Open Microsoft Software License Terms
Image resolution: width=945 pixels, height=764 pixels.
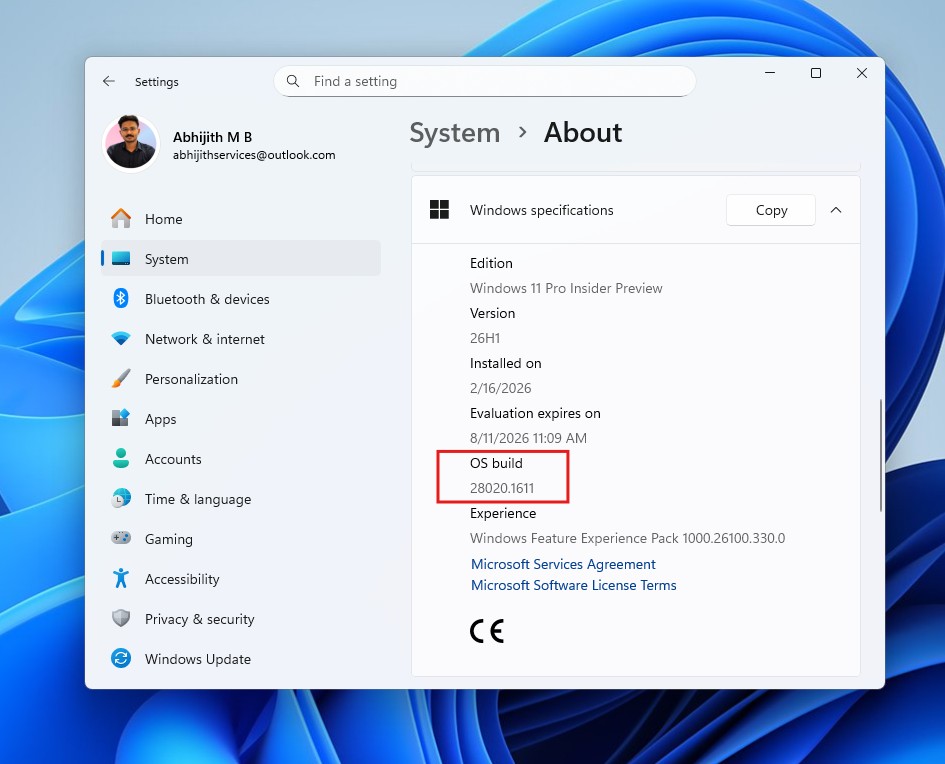pyautogui.click(x=573, y=585)
